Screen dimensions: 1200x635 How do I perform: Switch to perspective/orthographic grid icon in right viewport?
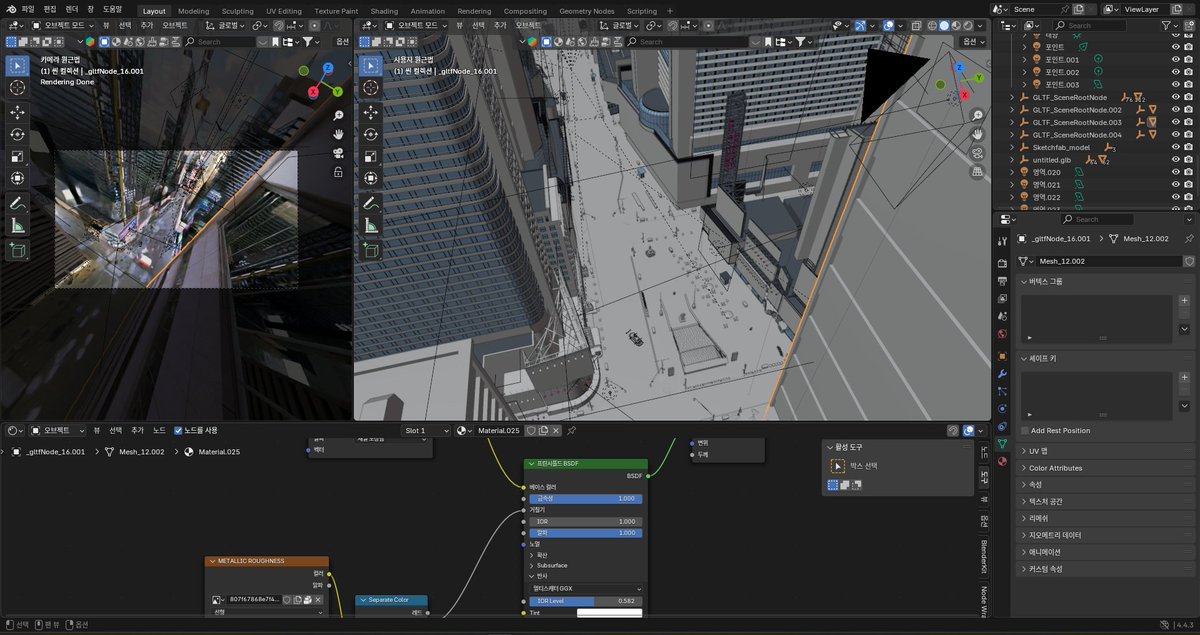(978, 172)
